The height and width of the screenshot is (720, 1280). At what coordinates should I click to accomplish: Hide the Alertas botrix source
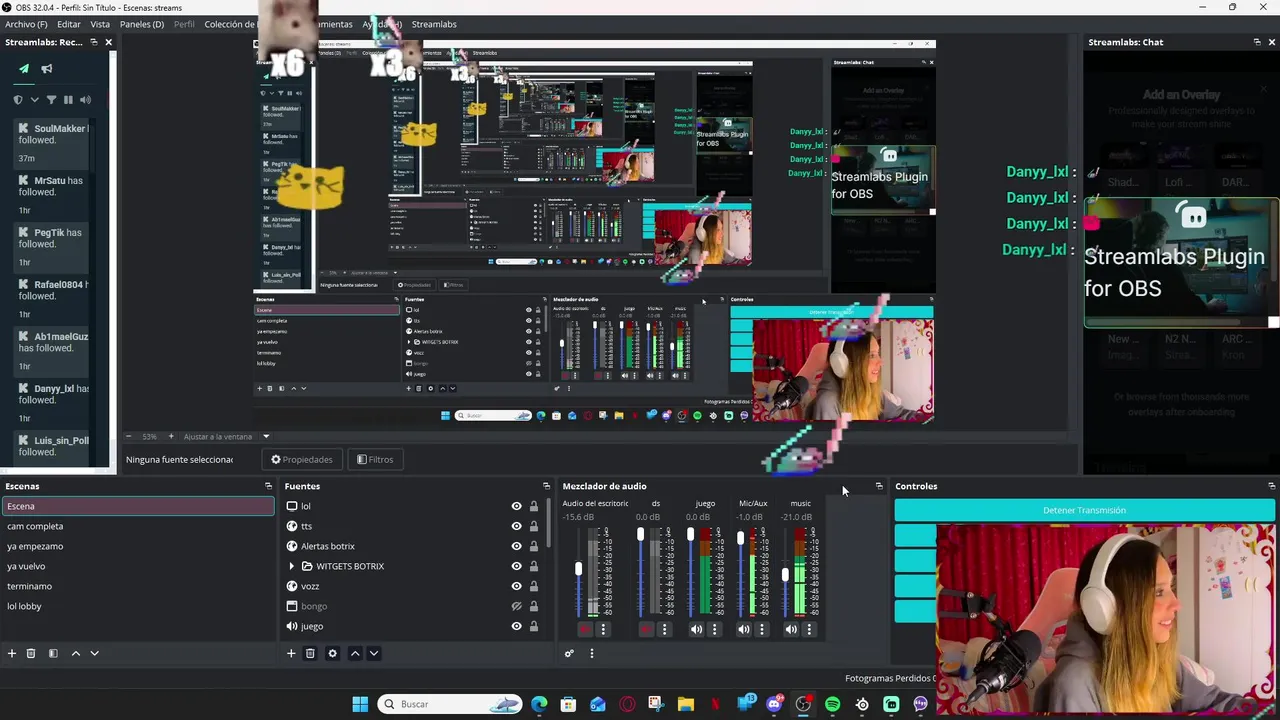tap(516, 546)
